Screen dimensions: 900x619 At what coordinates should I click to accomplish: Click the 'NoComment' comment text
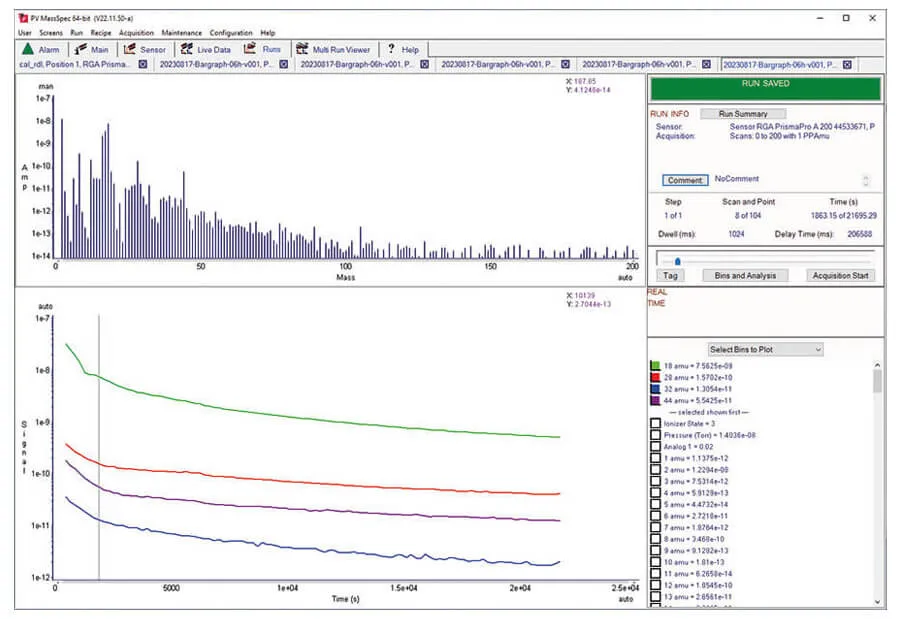736,179
